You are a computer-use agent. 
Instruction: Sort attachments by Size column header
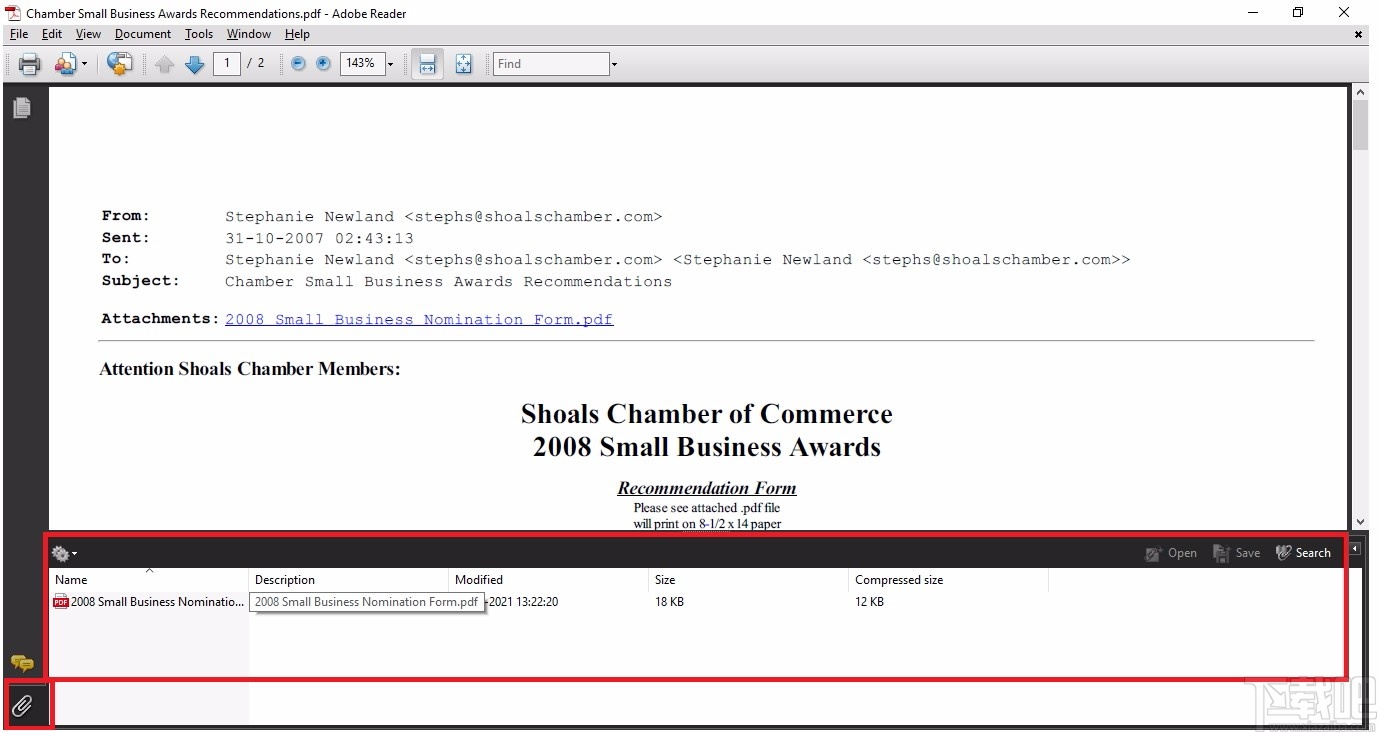point(749,579)
